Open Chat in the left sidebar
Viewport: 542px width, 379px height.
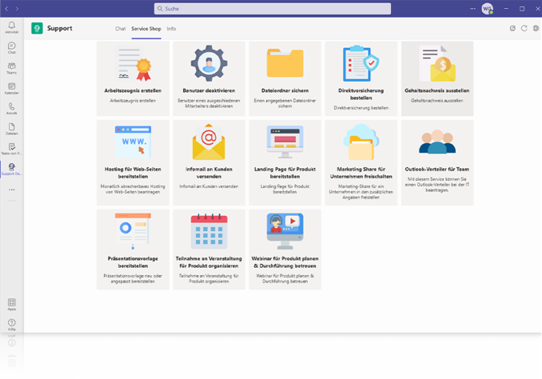click(x=11, y=48)
